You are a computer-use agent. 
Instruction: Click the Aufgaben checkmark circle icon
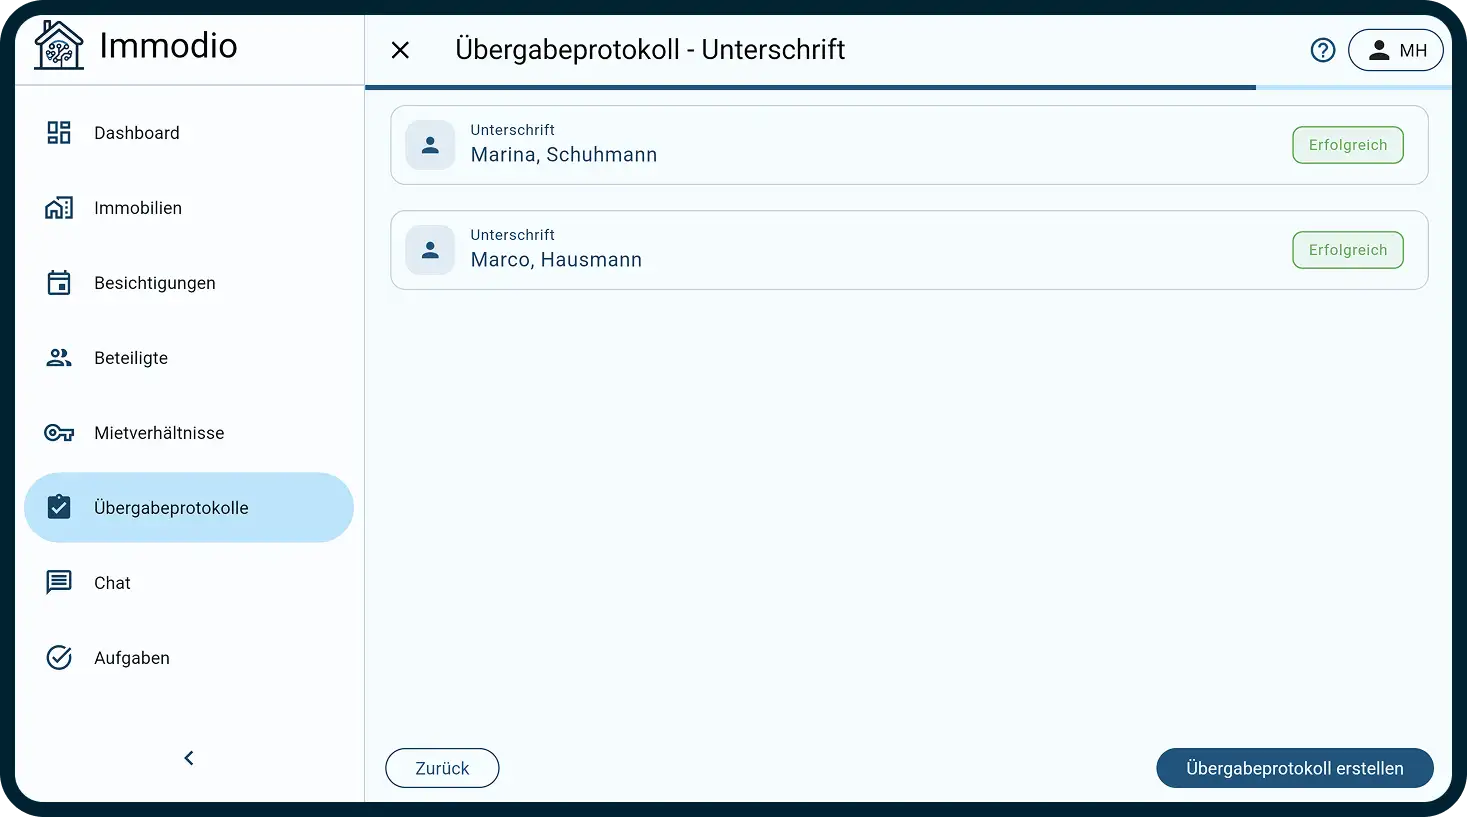coord(59,657)
